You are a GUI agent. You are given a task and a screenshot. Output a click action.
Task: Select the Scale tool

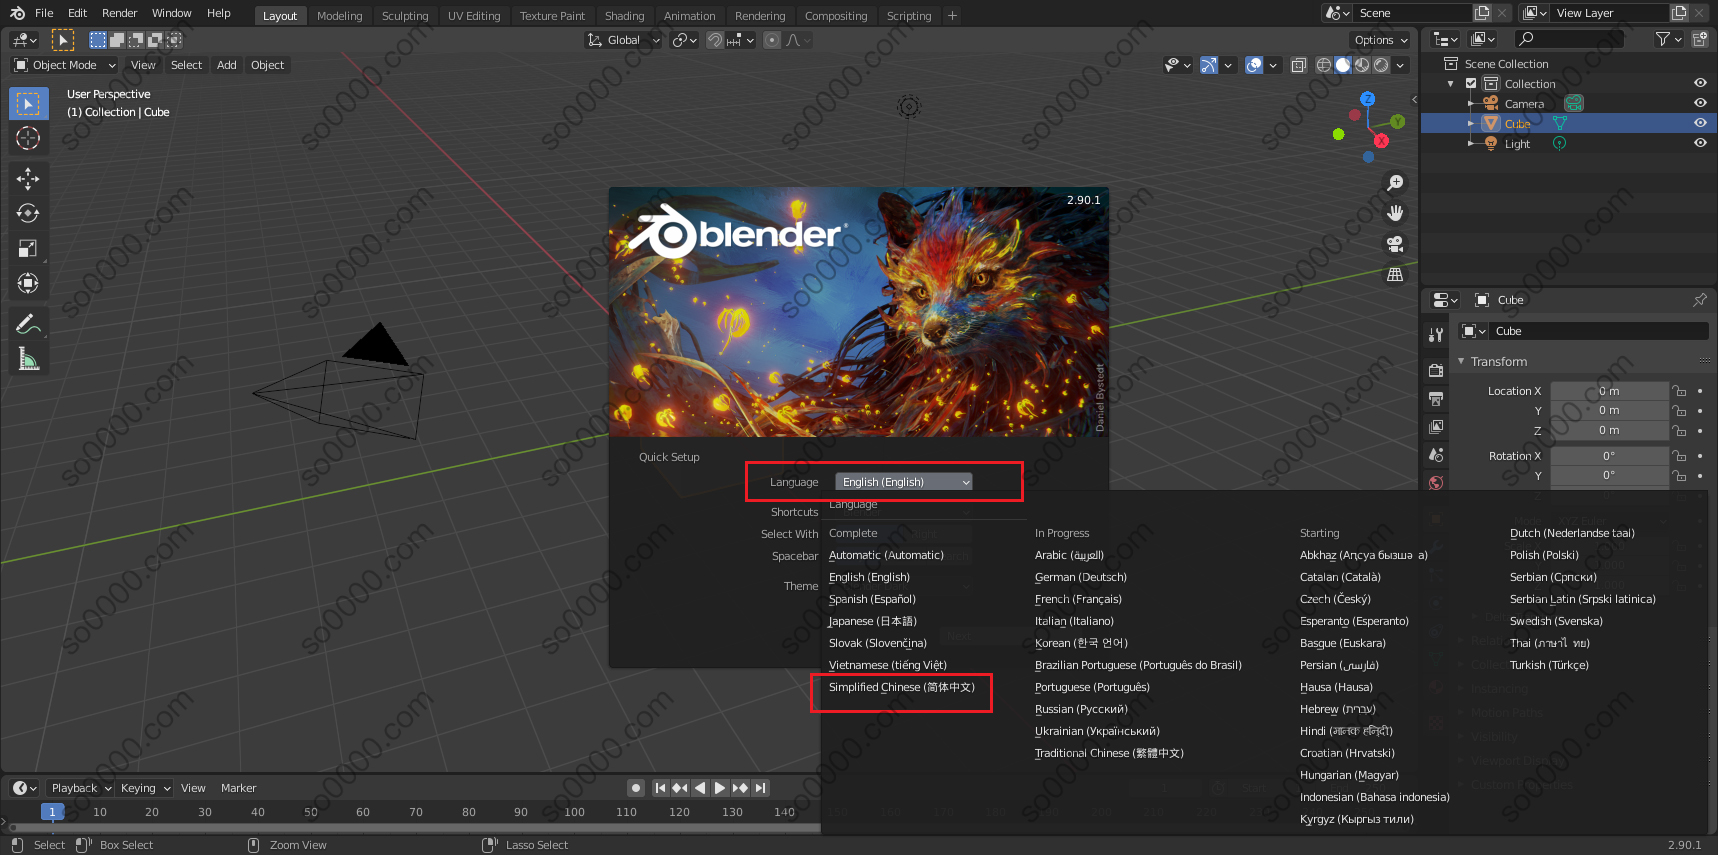pyautogui.click(x=28, y=249)
